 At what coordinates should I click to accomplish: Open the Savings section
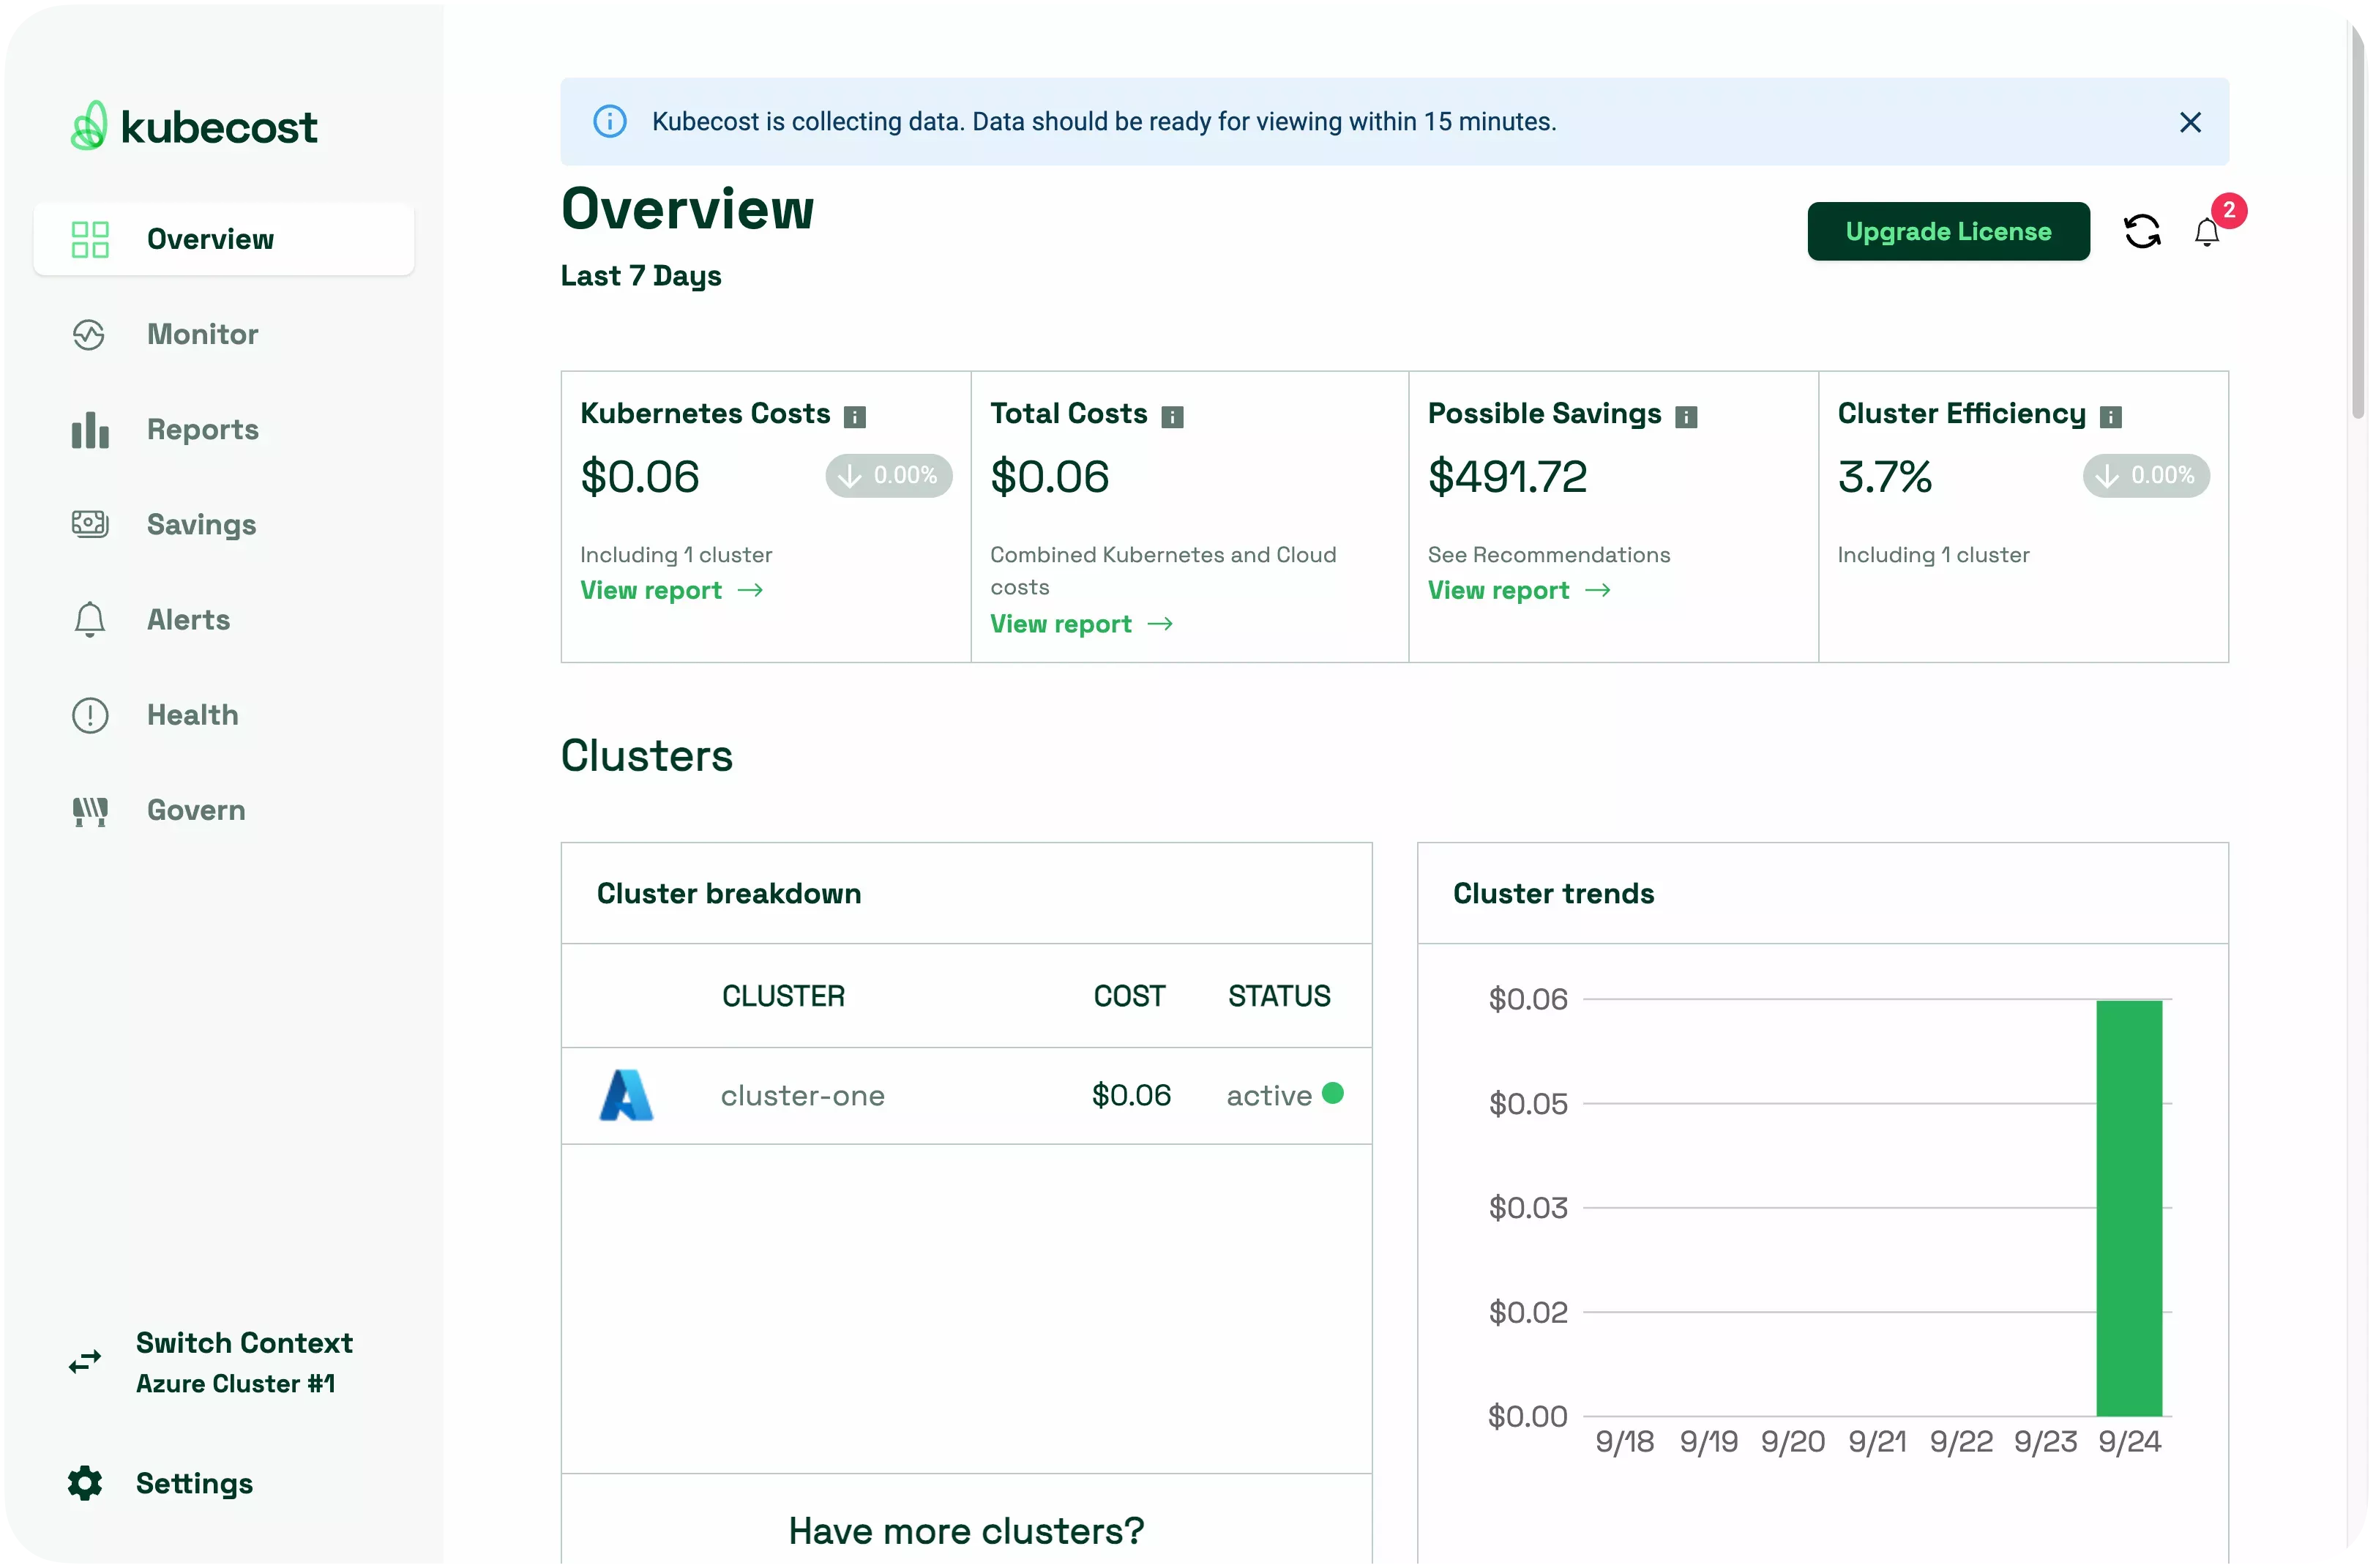click(202, 524)
